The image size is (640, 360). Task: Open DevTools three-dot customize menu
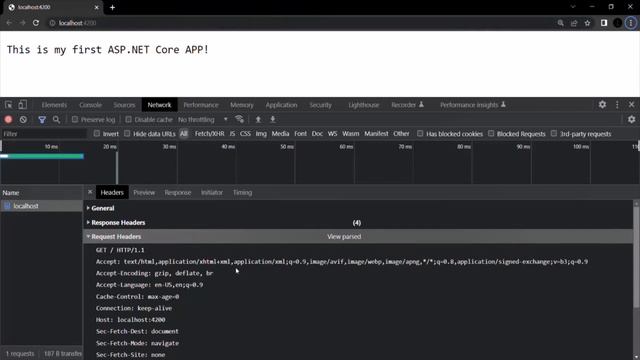(x=617, y=104)
